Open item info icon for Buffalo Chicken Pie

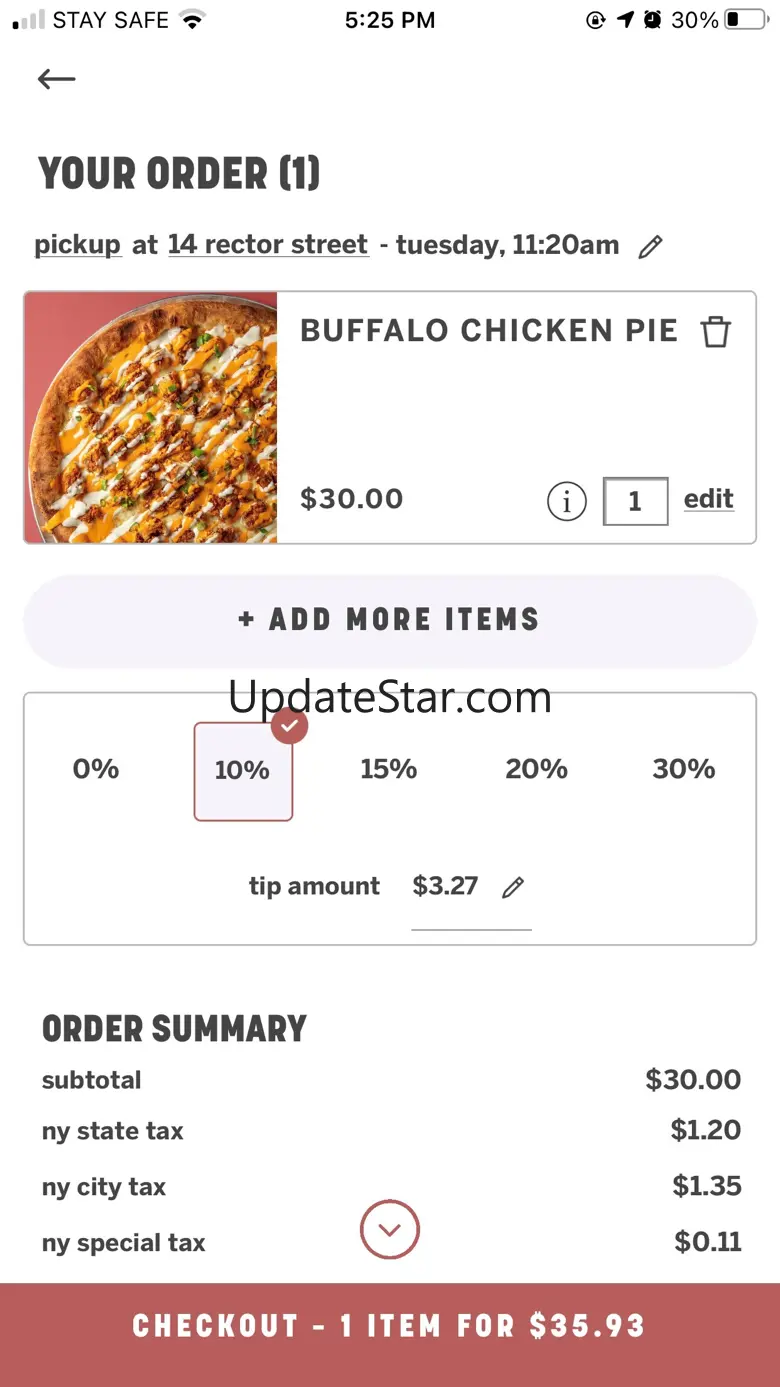point(566,501)
